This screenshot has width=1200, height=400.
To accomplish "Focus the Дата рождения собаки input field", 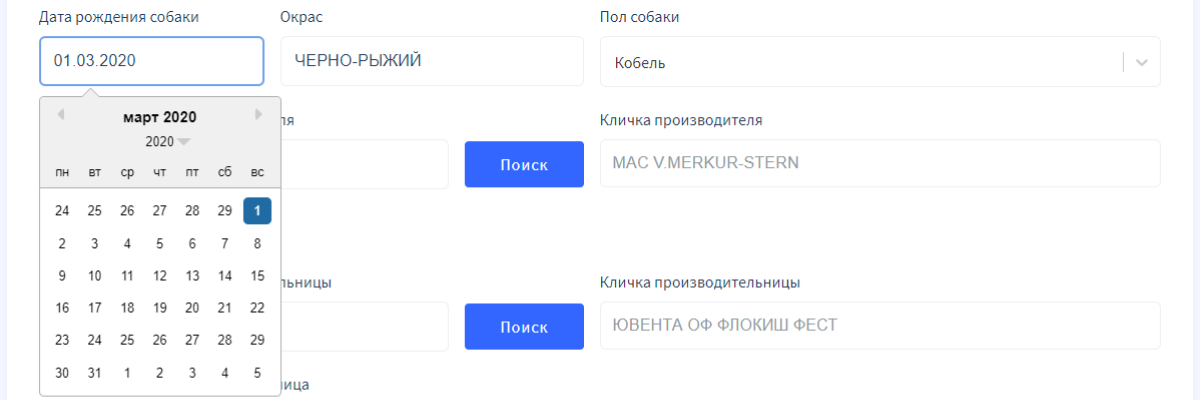I will [152, 61].
